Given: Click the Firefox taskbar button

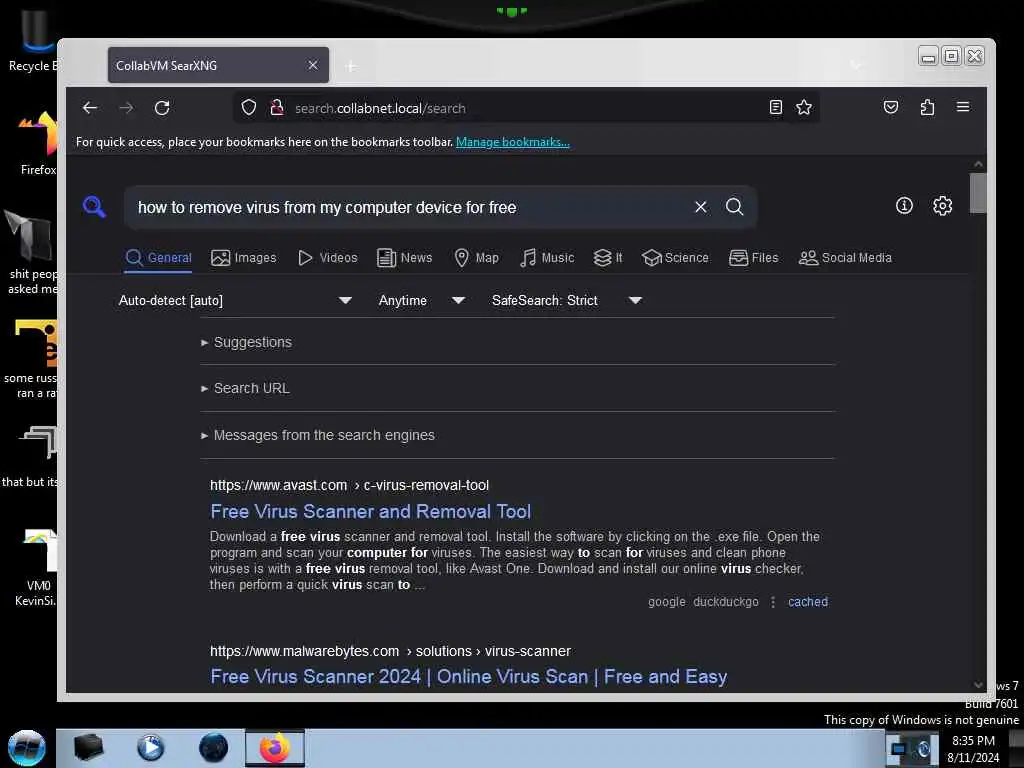Looking at the screenshot, I should [x=275, y=748].
